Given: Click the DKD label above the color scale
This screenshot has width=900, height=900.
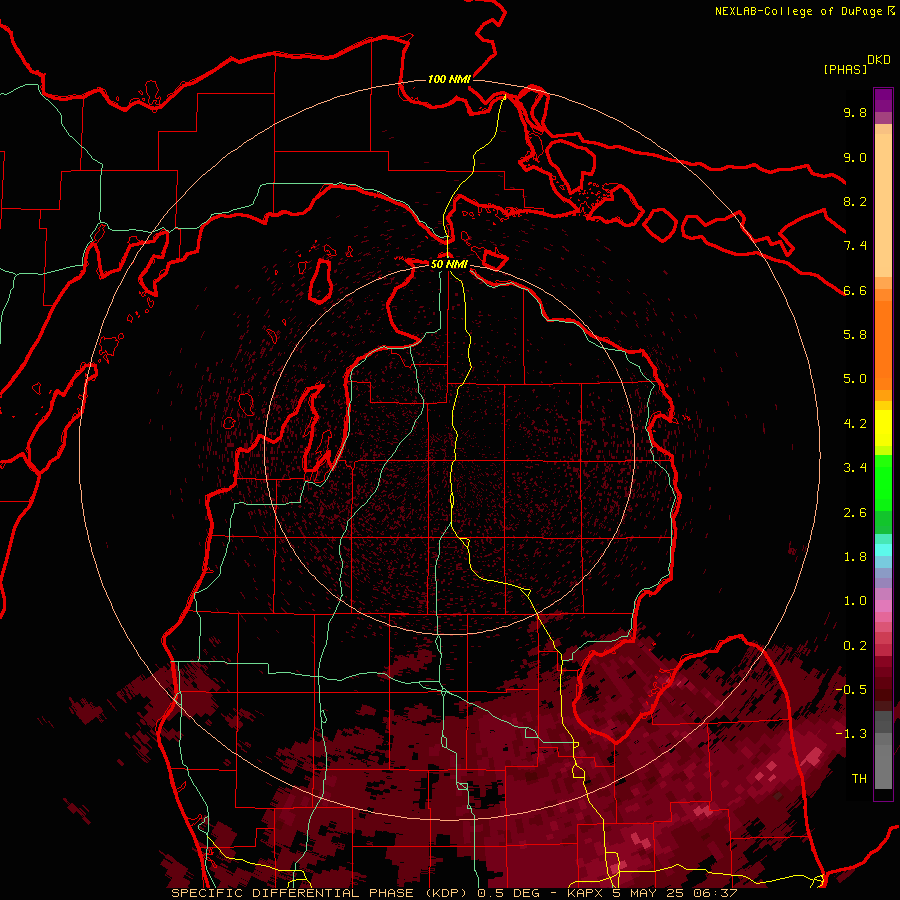Looking at the screenshot, I should tap(878, 60).
